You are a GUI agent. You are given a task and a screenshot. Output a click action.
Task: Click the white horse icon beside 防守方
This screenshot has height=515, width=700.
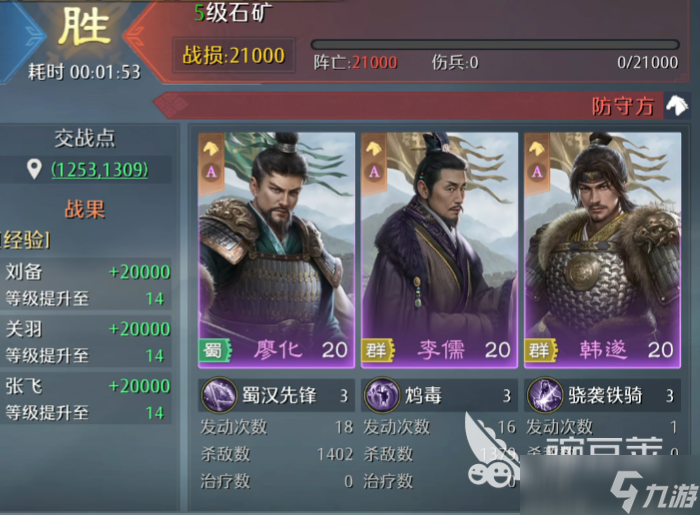coord(677,106)
